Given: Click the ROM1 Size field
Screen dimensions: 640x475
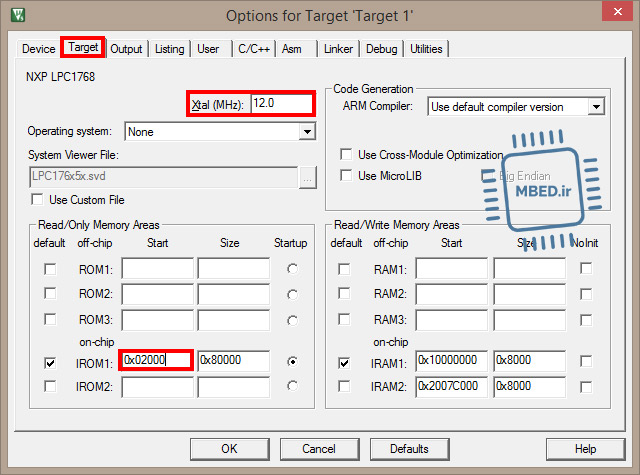Looking at the screenshot, I should [x=234, y=268].
